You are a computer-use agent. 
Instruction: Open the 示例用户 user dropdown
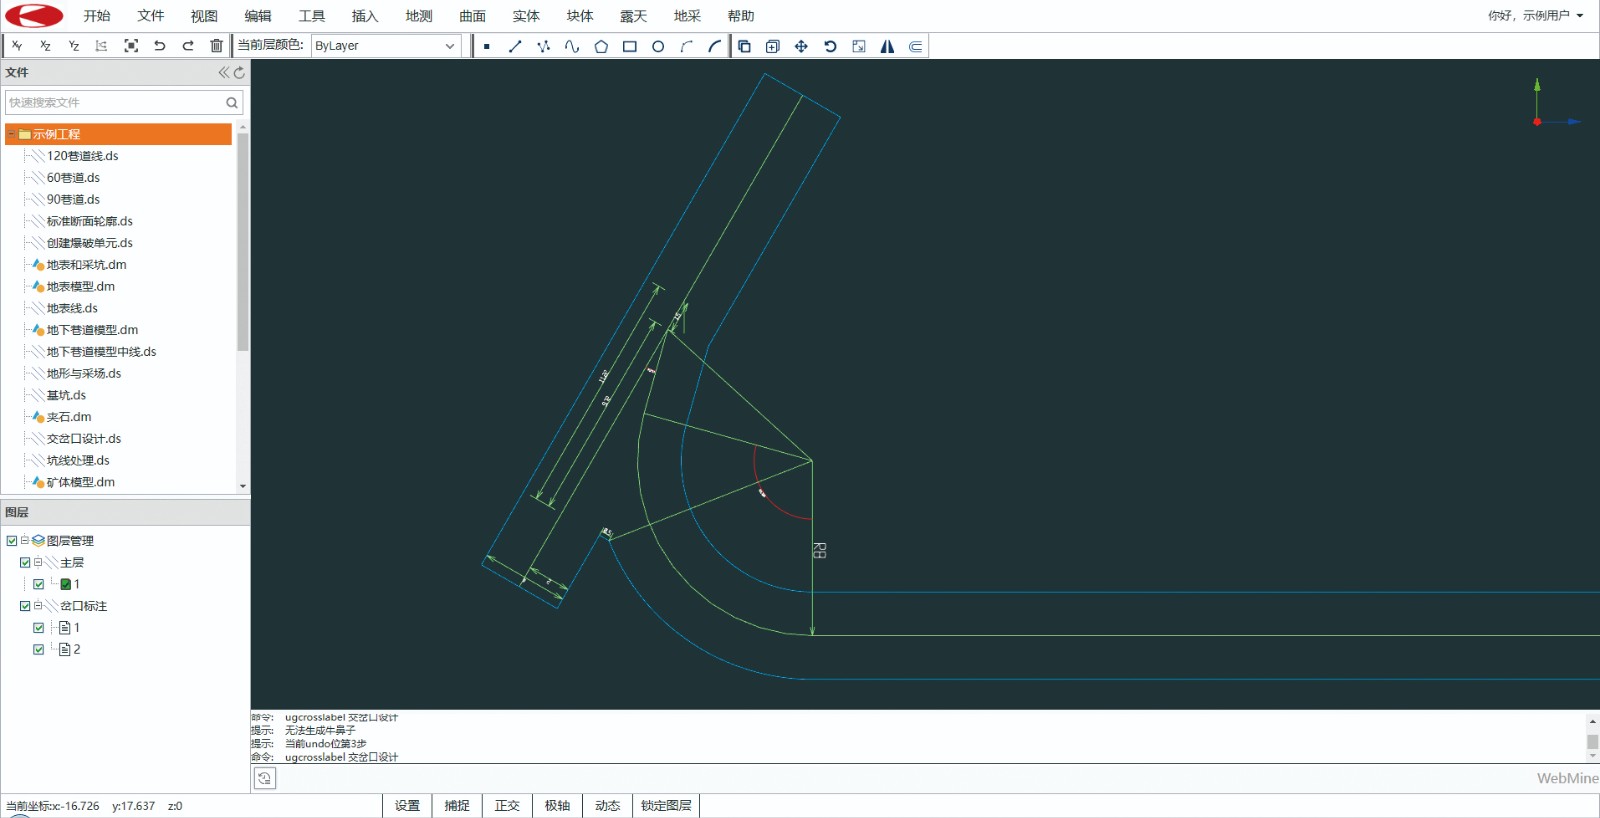(1535, 16)
